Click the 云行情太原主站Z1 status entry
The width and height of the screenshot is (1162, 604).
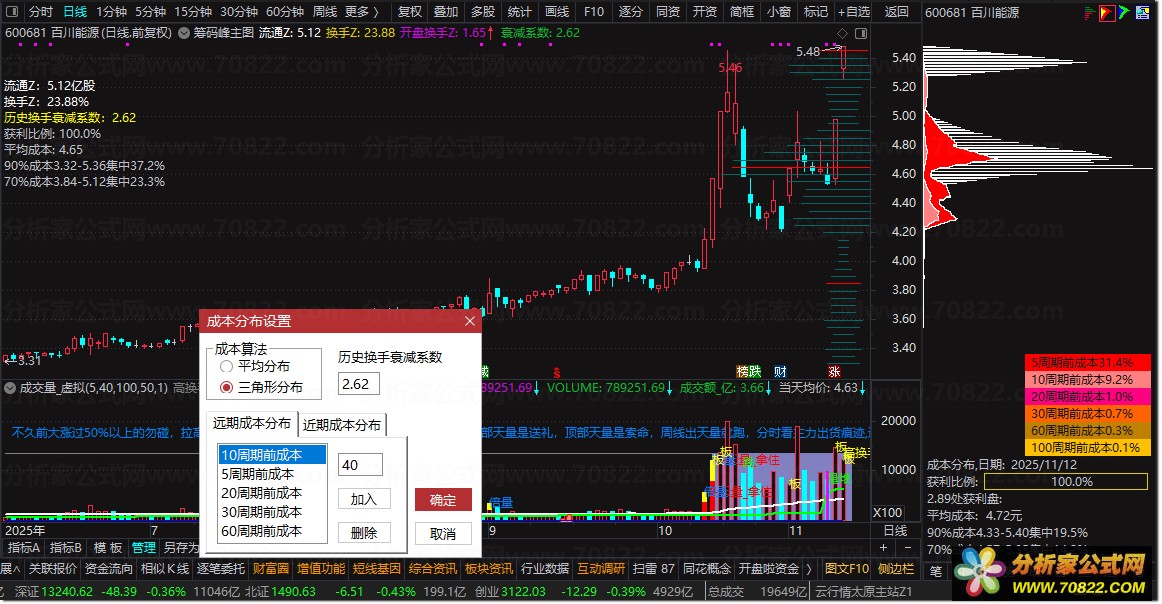[865, 591]
